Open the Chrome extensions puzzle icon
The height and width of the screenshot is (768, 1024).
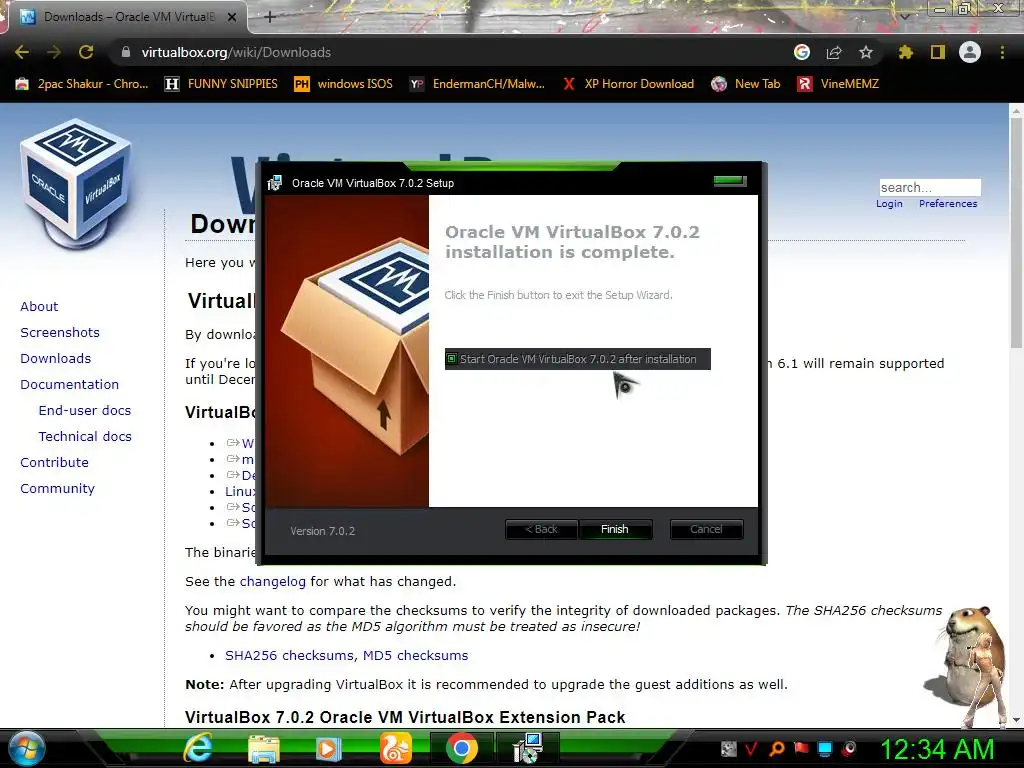pos(906,52)
